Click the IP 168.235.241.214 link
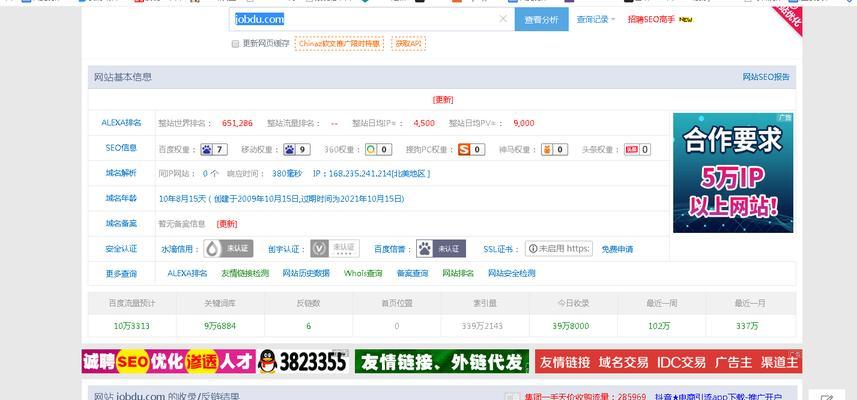 point(371,174)
